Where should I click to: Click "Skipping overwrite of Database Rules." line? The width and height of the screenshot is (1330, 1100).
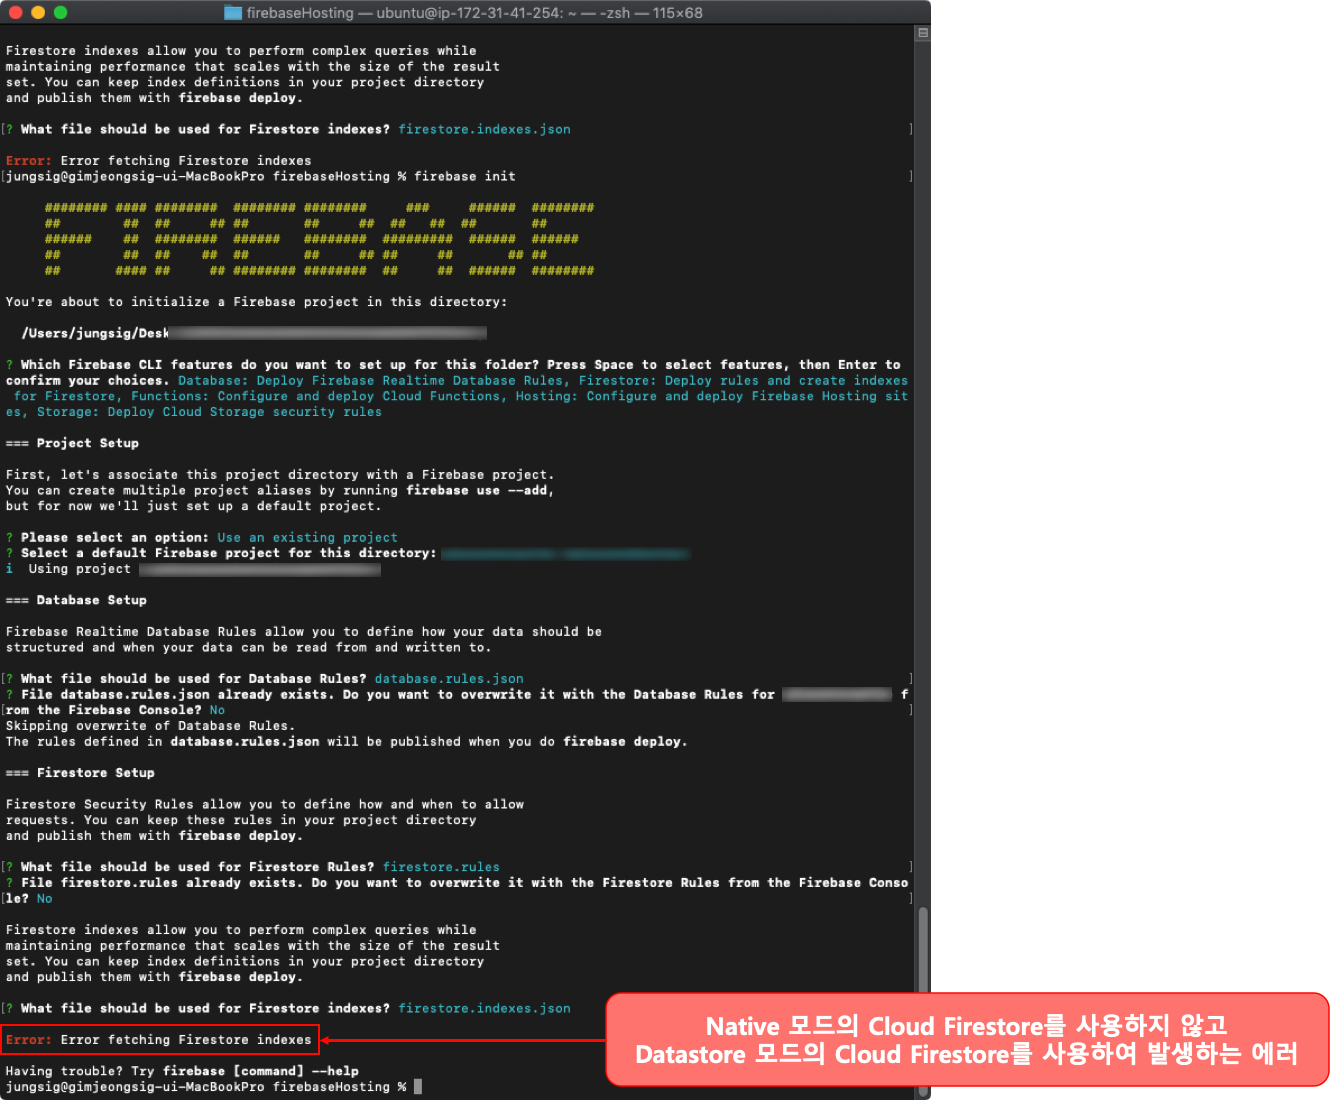pos(150,726)
